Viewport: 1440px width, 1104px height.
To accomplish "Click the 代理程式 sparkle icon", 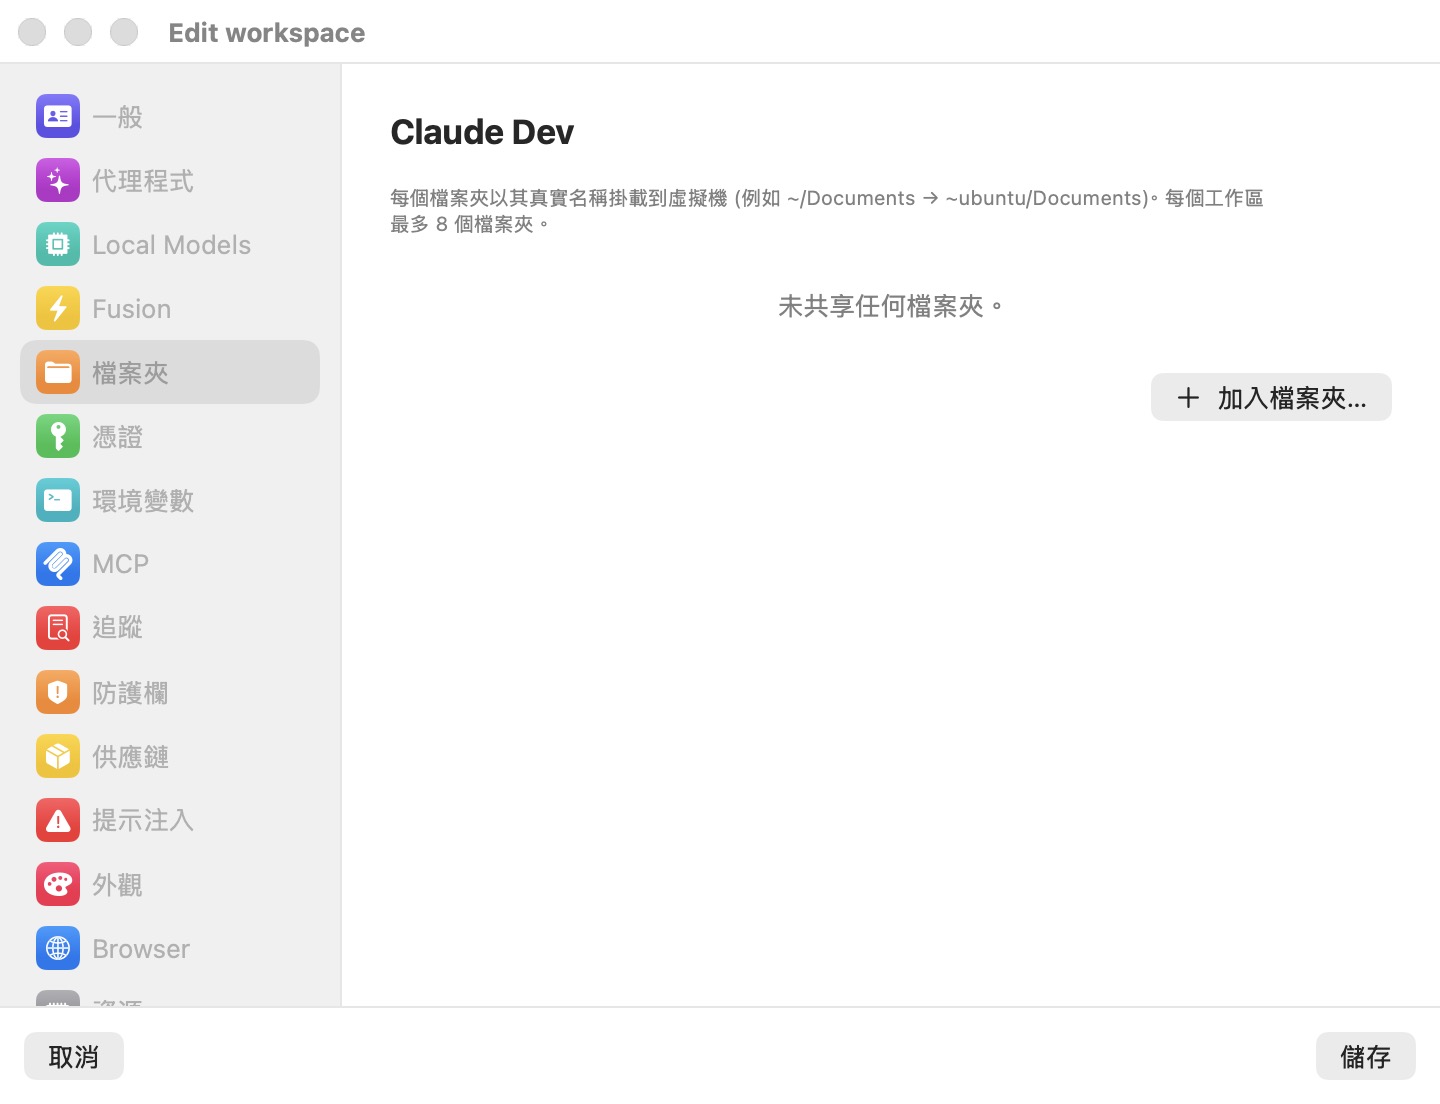I will 58,181.
